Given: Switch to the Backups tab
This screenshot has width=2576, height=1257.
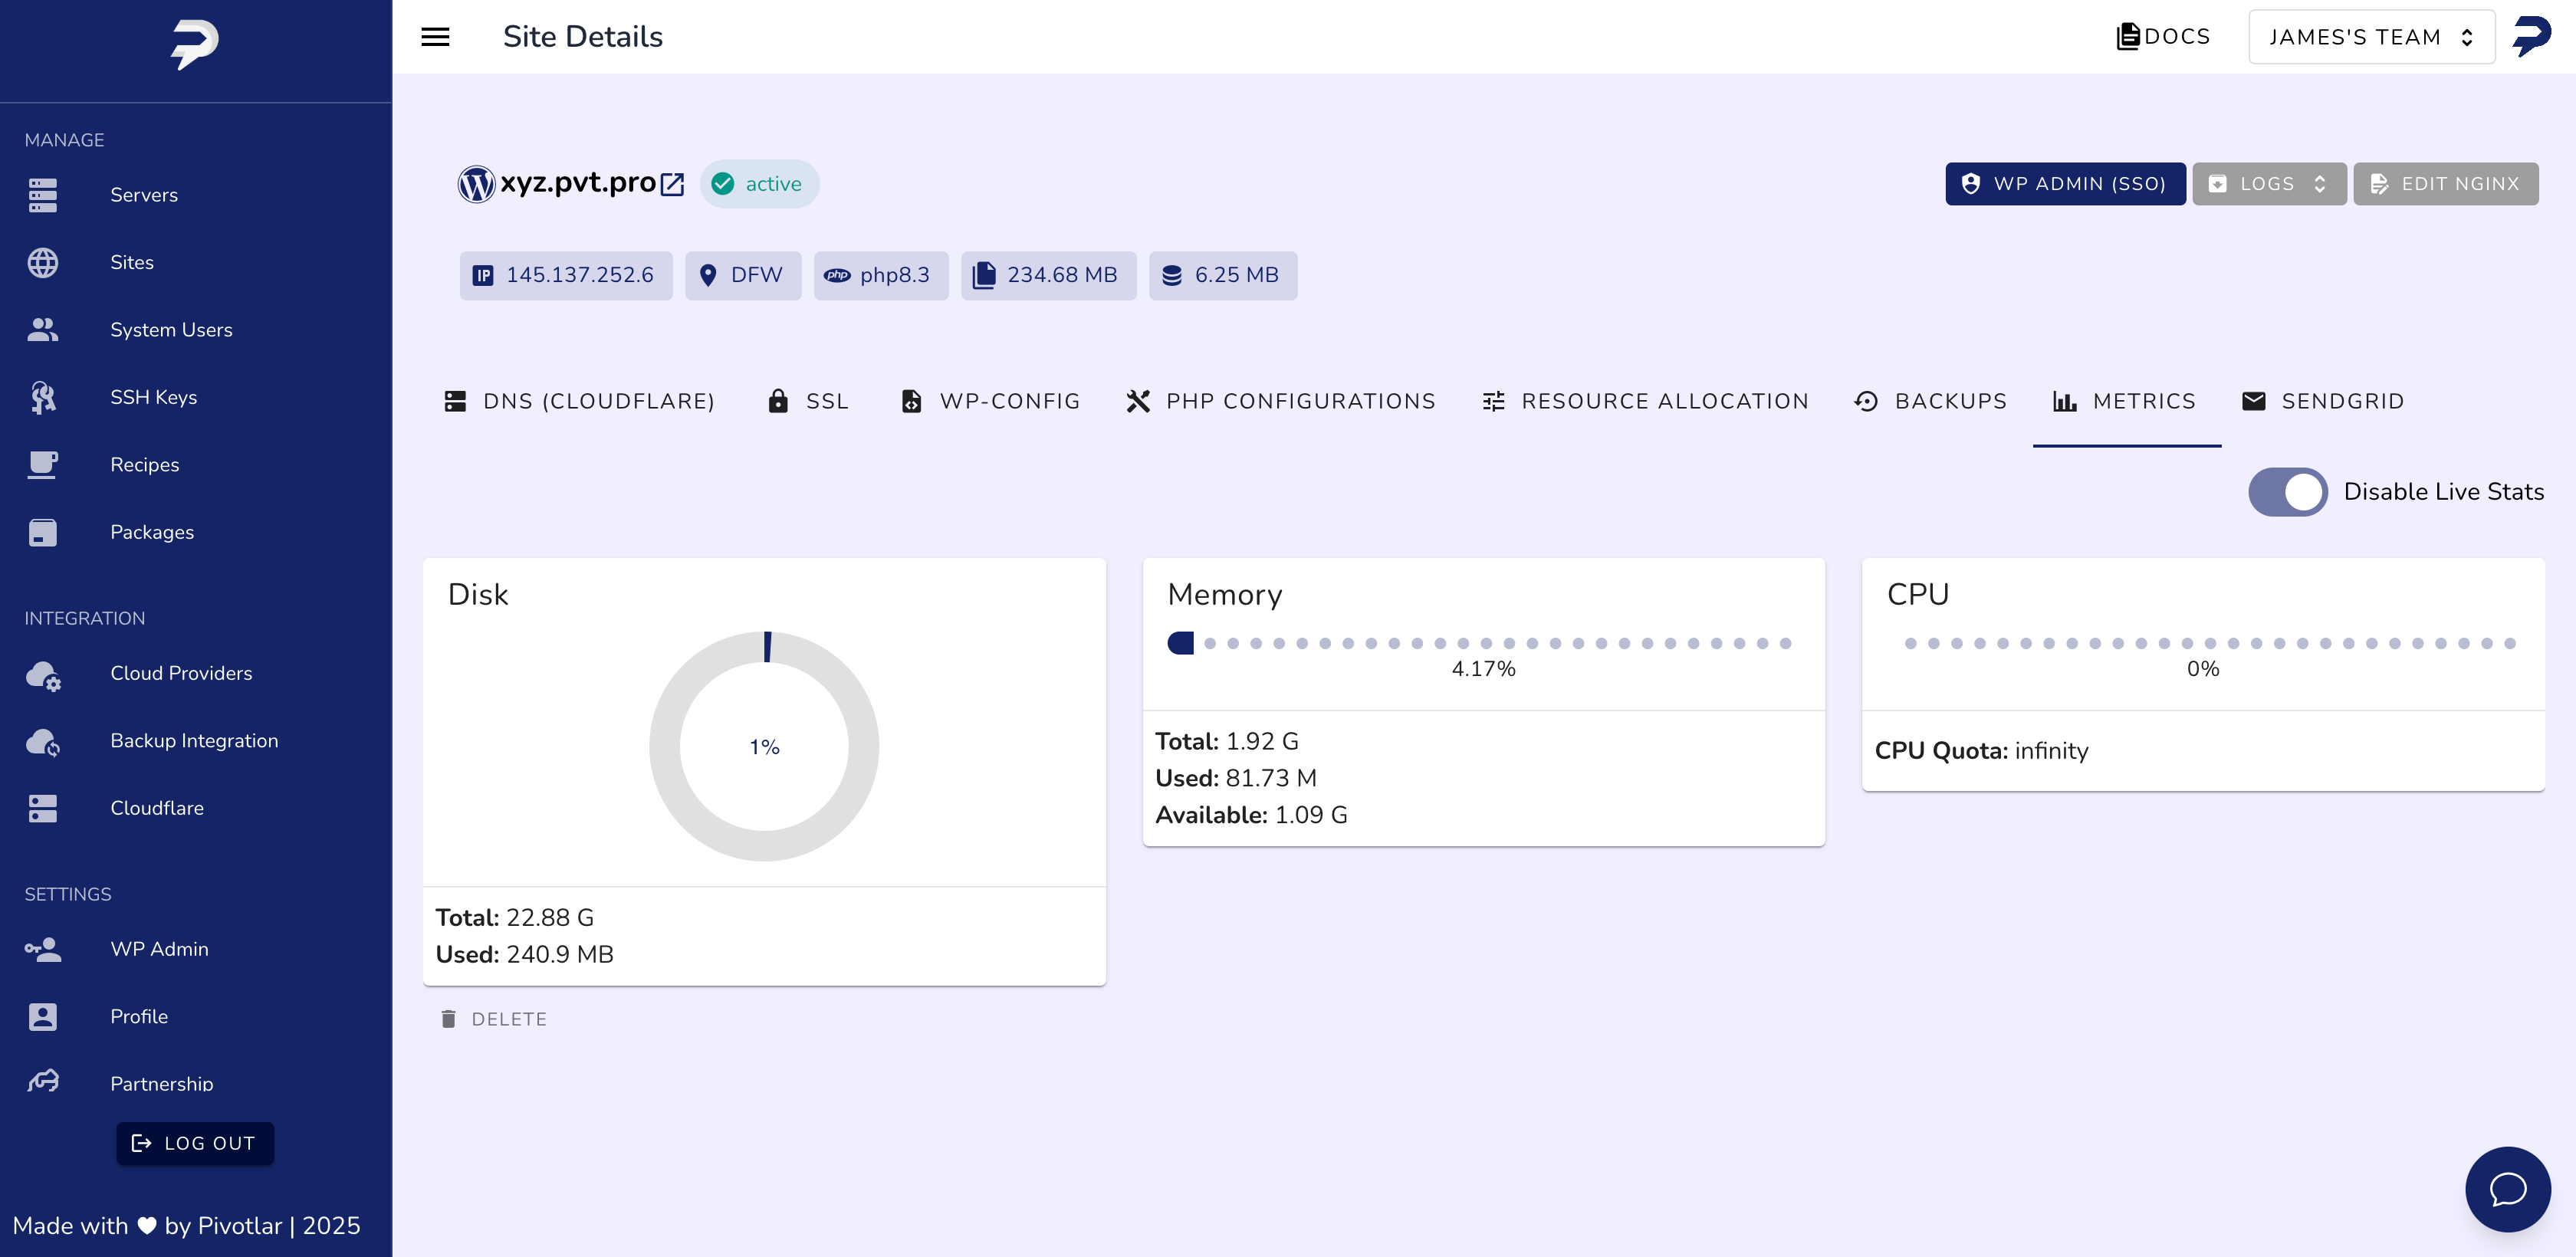Looking at the screenshot, I should point(1930,402).
